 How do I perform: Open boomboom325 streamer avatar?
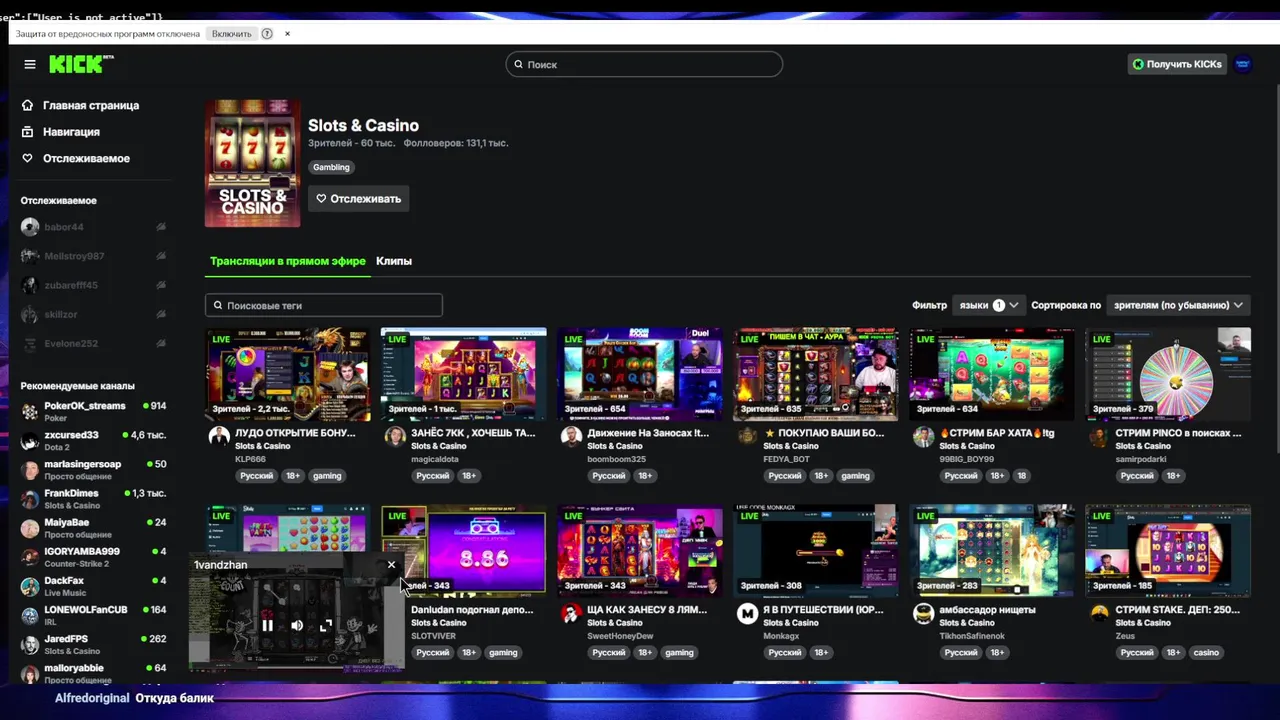click(x=571, y=437)
